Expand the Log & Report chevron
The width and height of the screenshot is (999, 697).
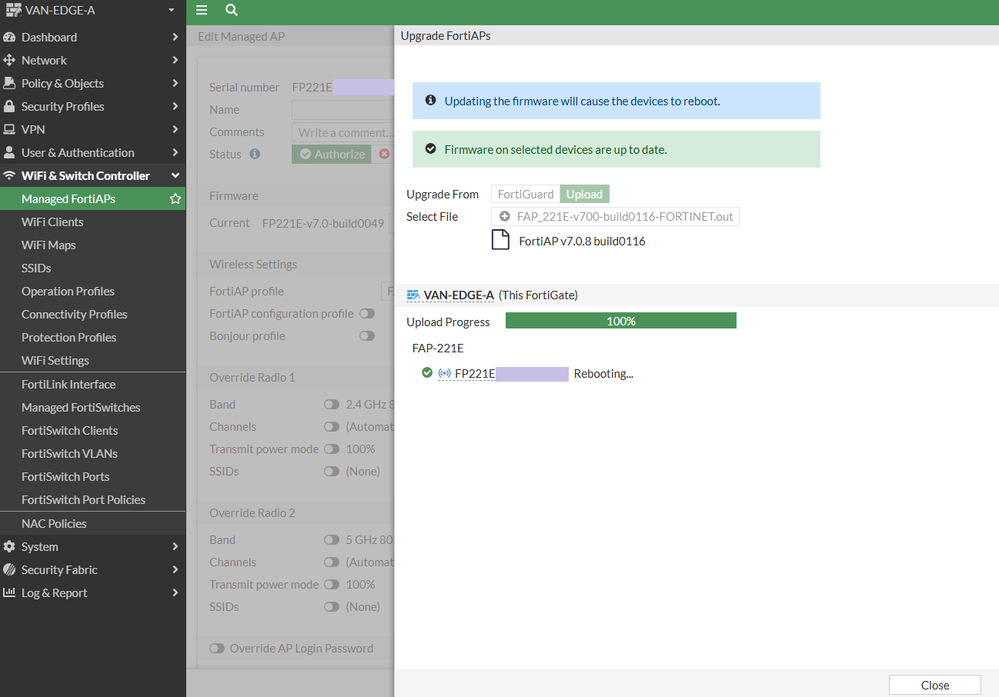[x=175, y=593]
